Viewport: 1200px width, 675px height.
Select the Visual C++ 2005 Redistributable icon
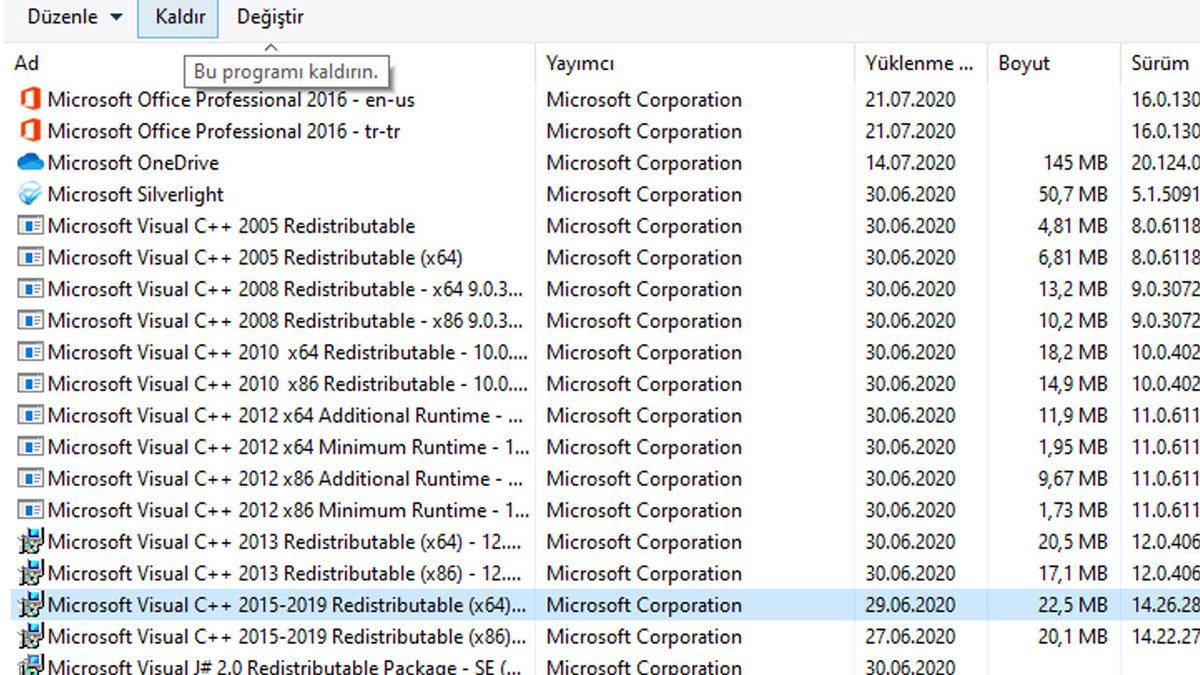(x=28, y=226)
